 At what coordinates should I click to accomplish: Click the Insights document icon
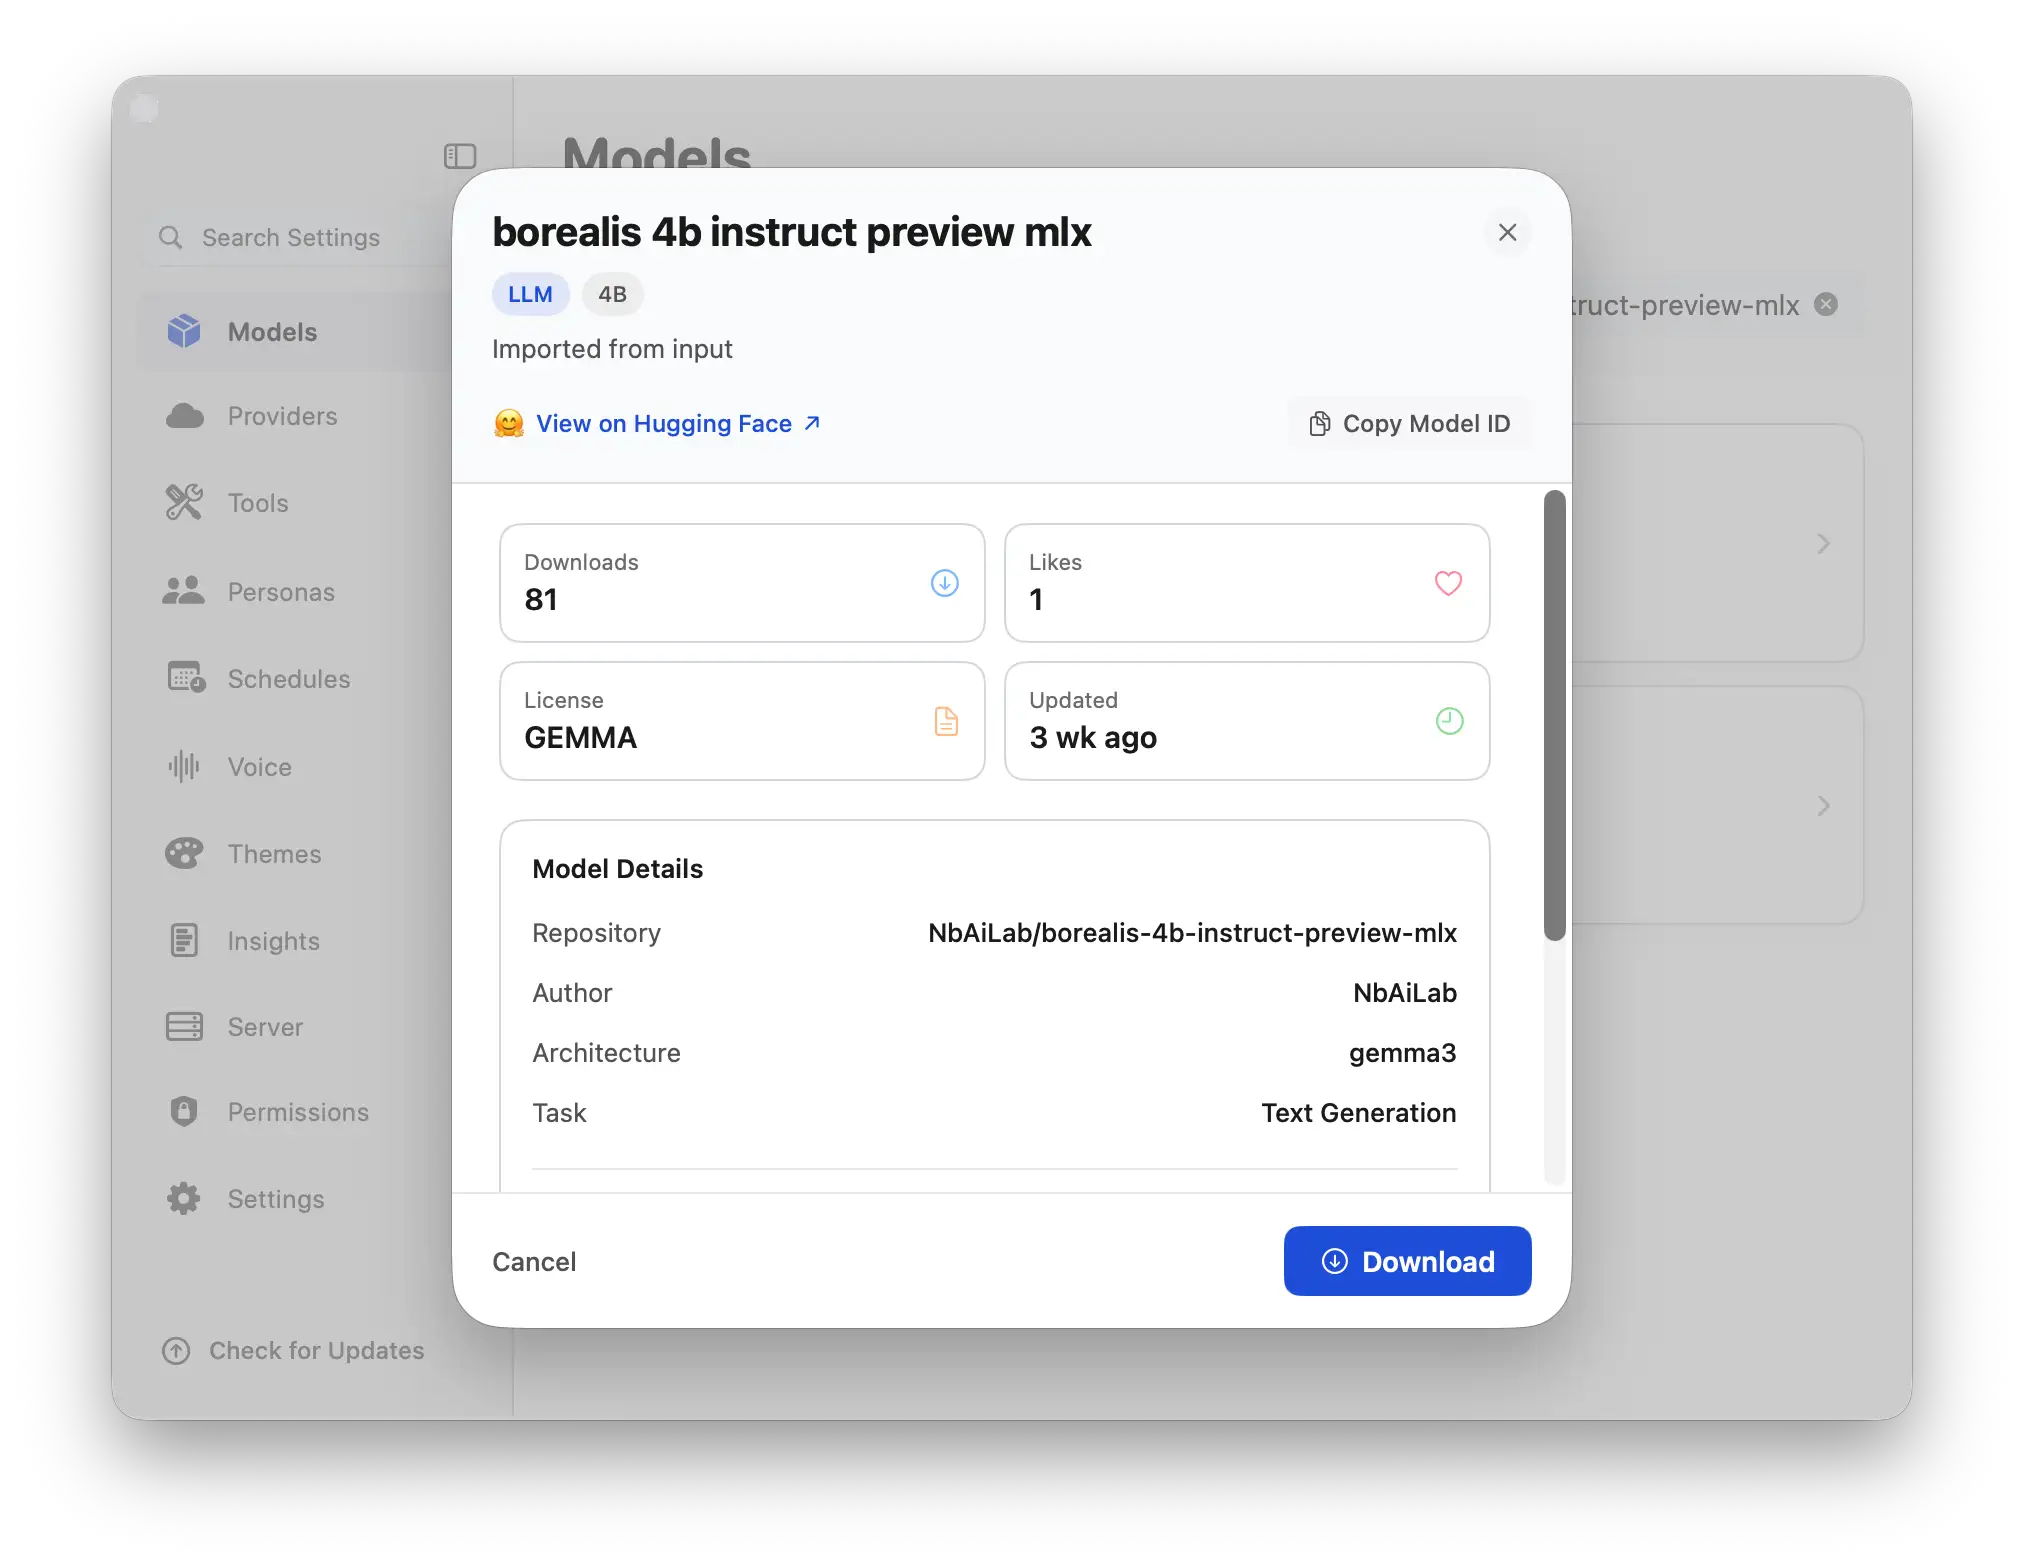(x=184, y=940)
